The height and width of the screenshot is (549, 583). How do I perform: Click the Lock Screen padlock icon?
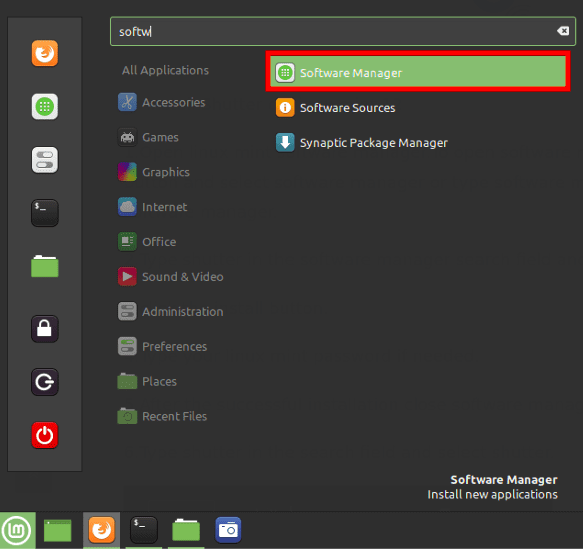tap(45, 329)
